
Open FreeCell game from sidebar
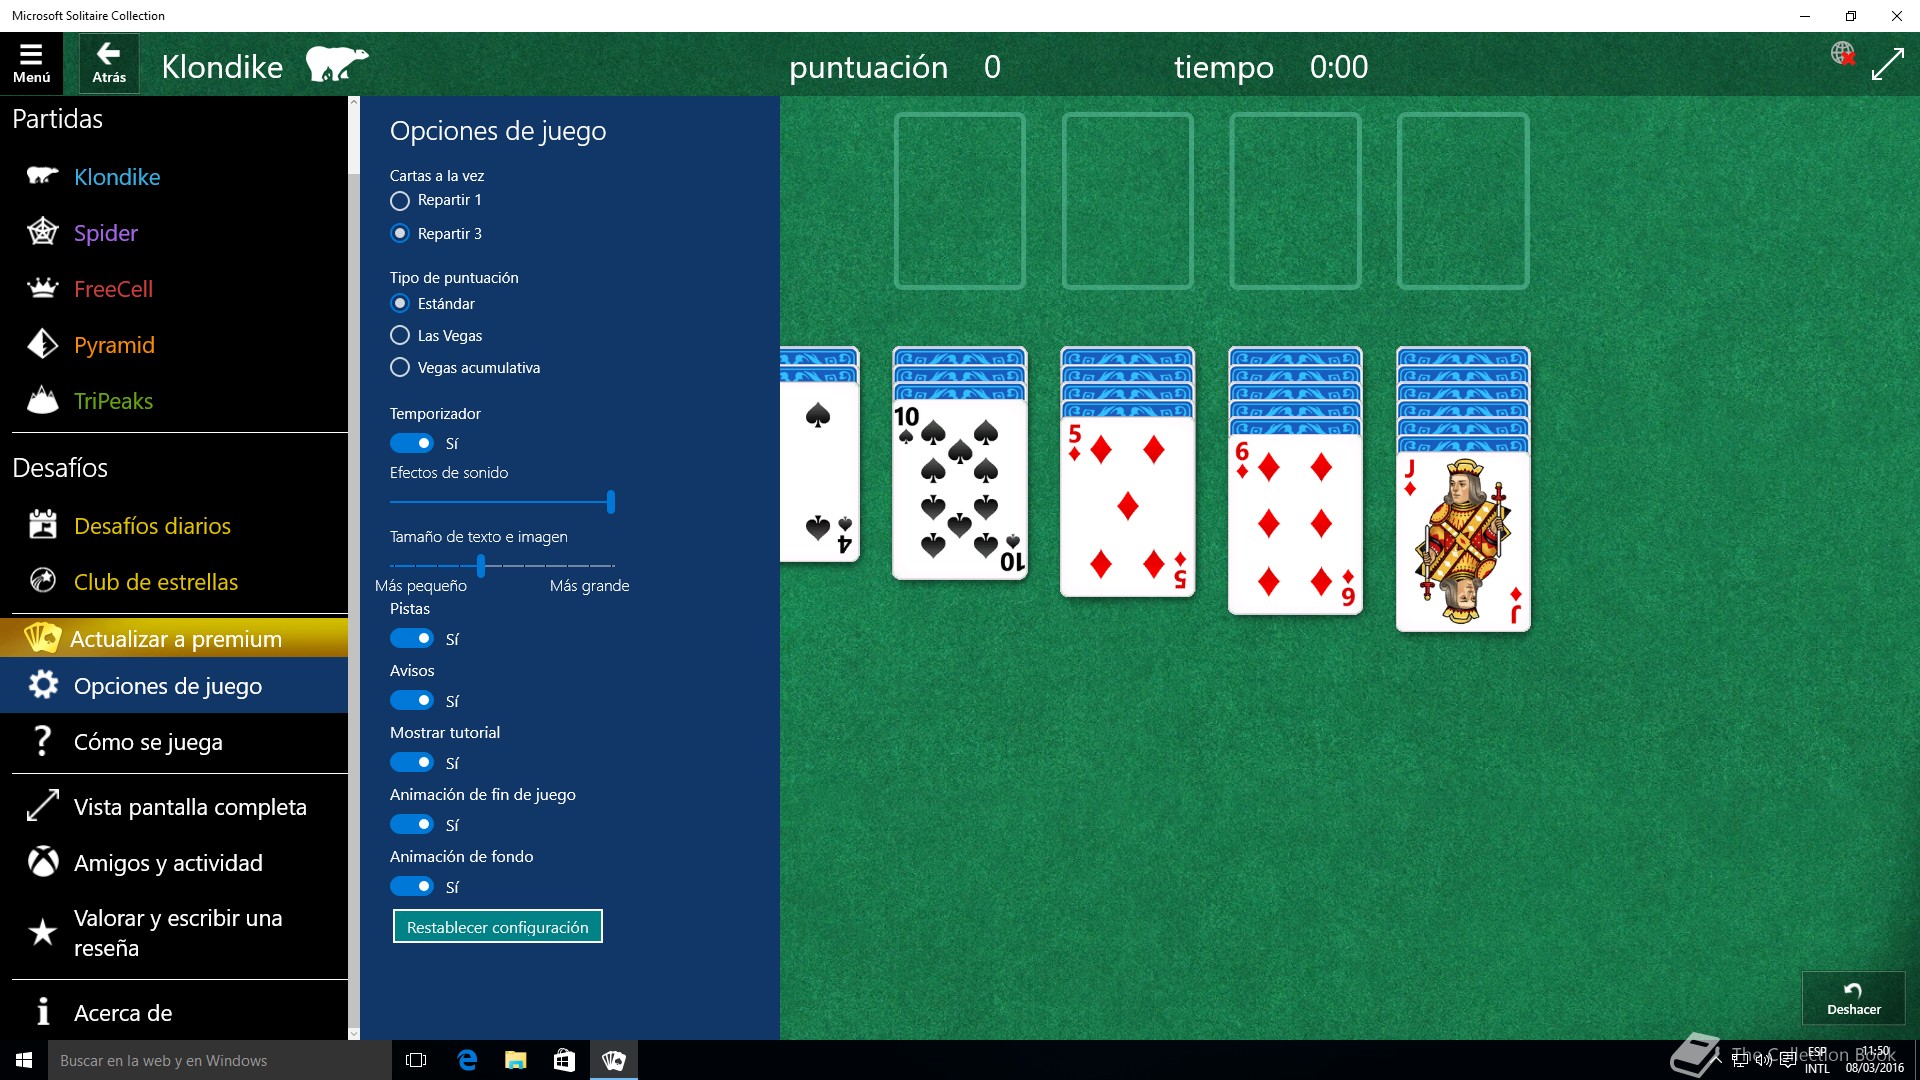174,289
